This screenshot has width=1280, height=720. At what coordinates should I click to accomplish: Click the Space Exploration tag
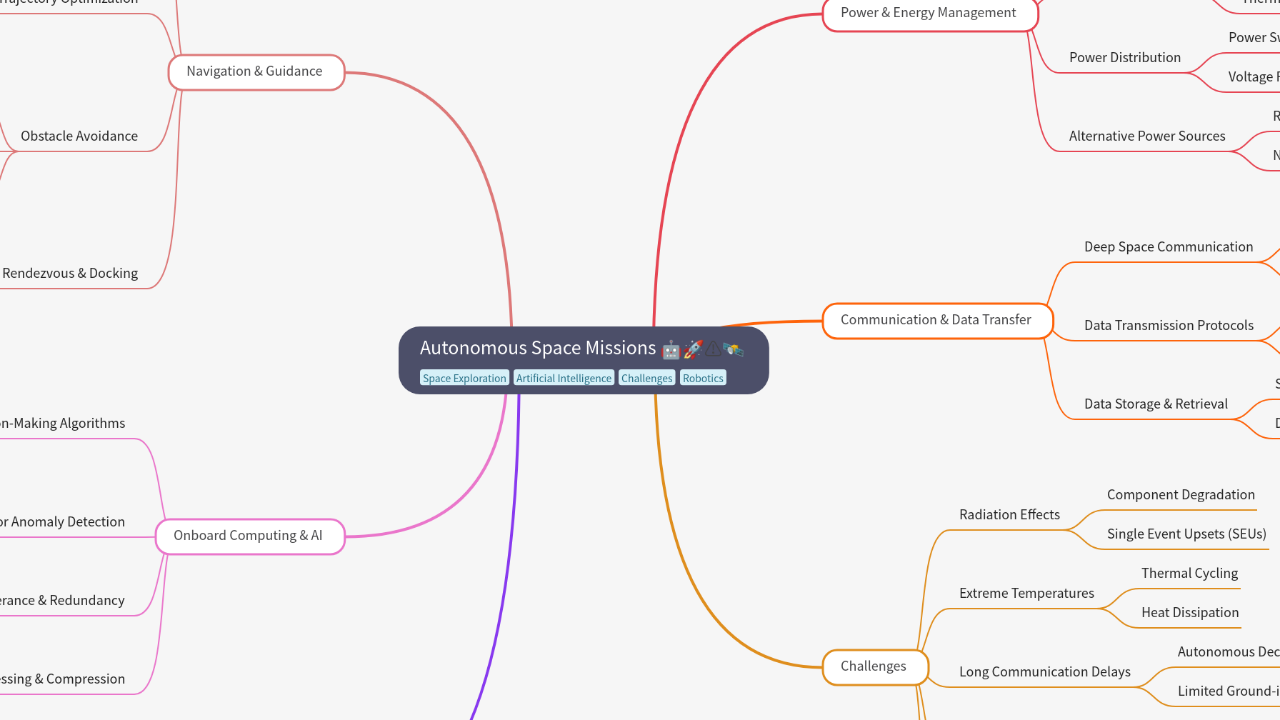(x=464, y=378)
